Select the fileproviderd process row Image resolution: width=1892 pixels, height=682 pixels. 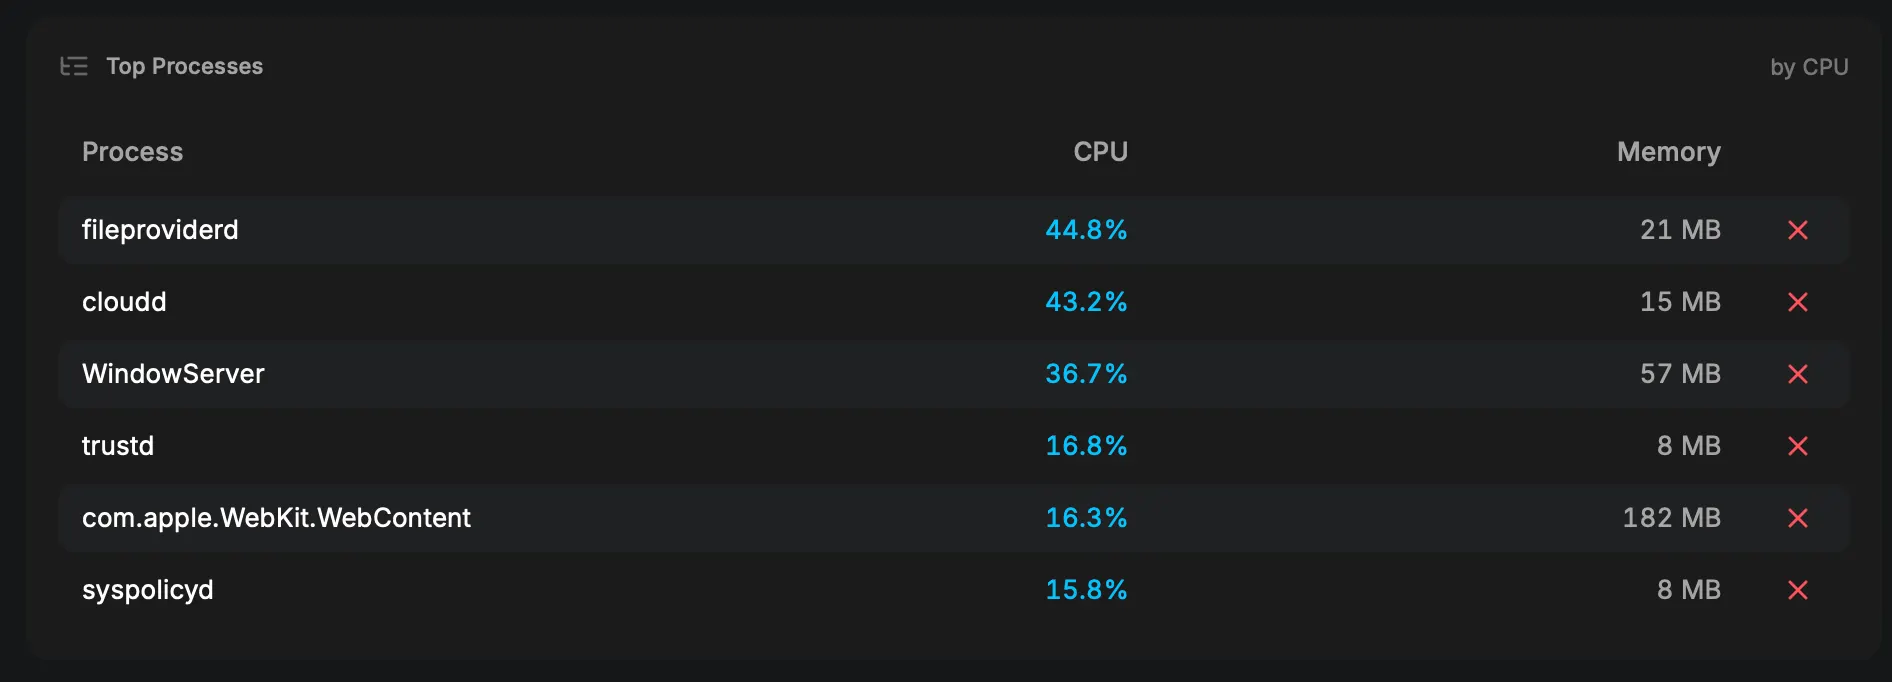pyautogui.click(x=953, y=230)
